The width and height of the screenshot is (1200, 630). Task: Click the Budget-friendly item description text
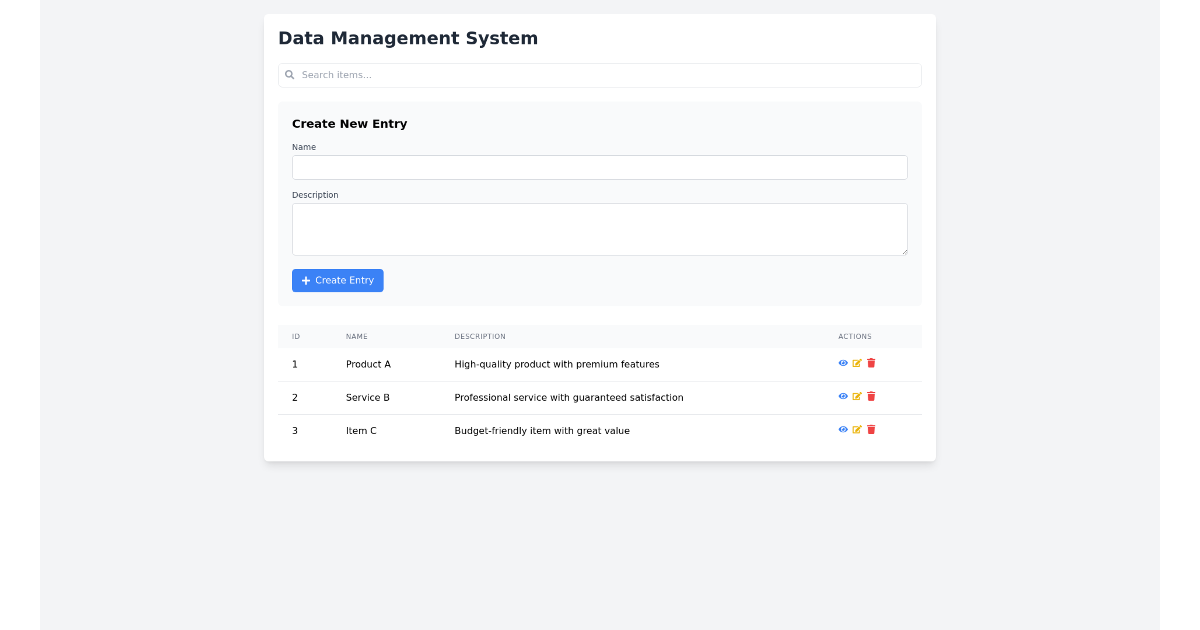point(542,431)
